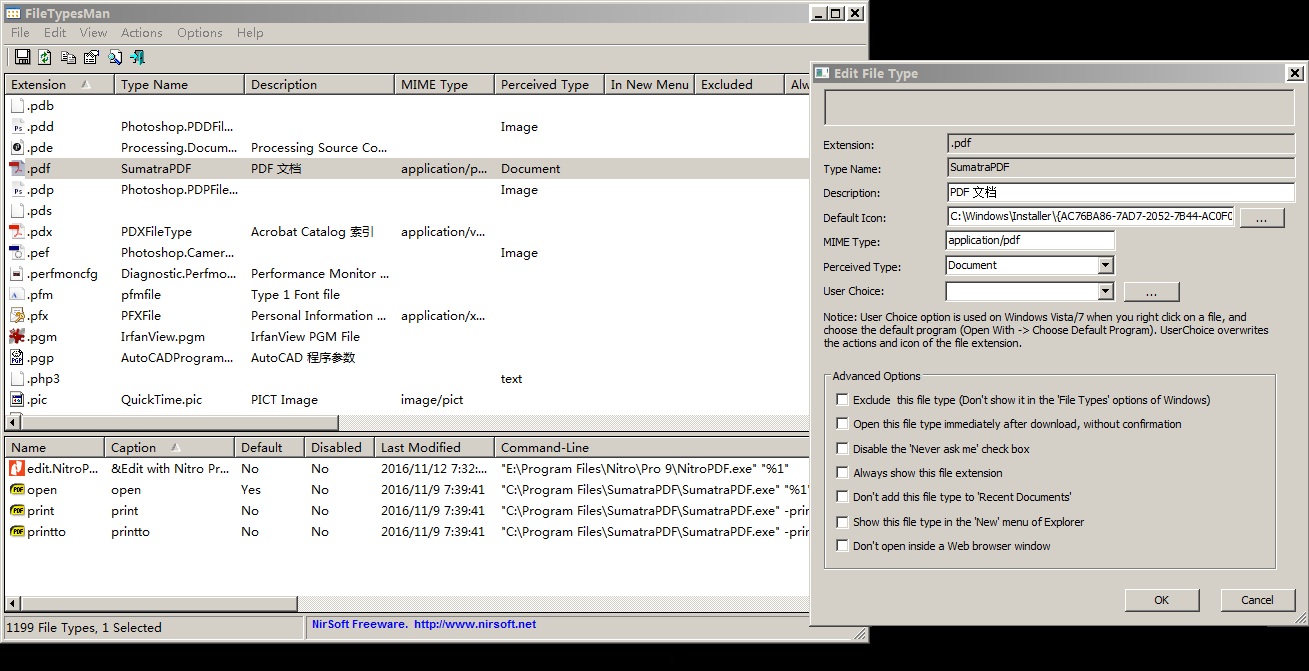Open the http://www.nirsoft.net link

(x=475, y=624)
